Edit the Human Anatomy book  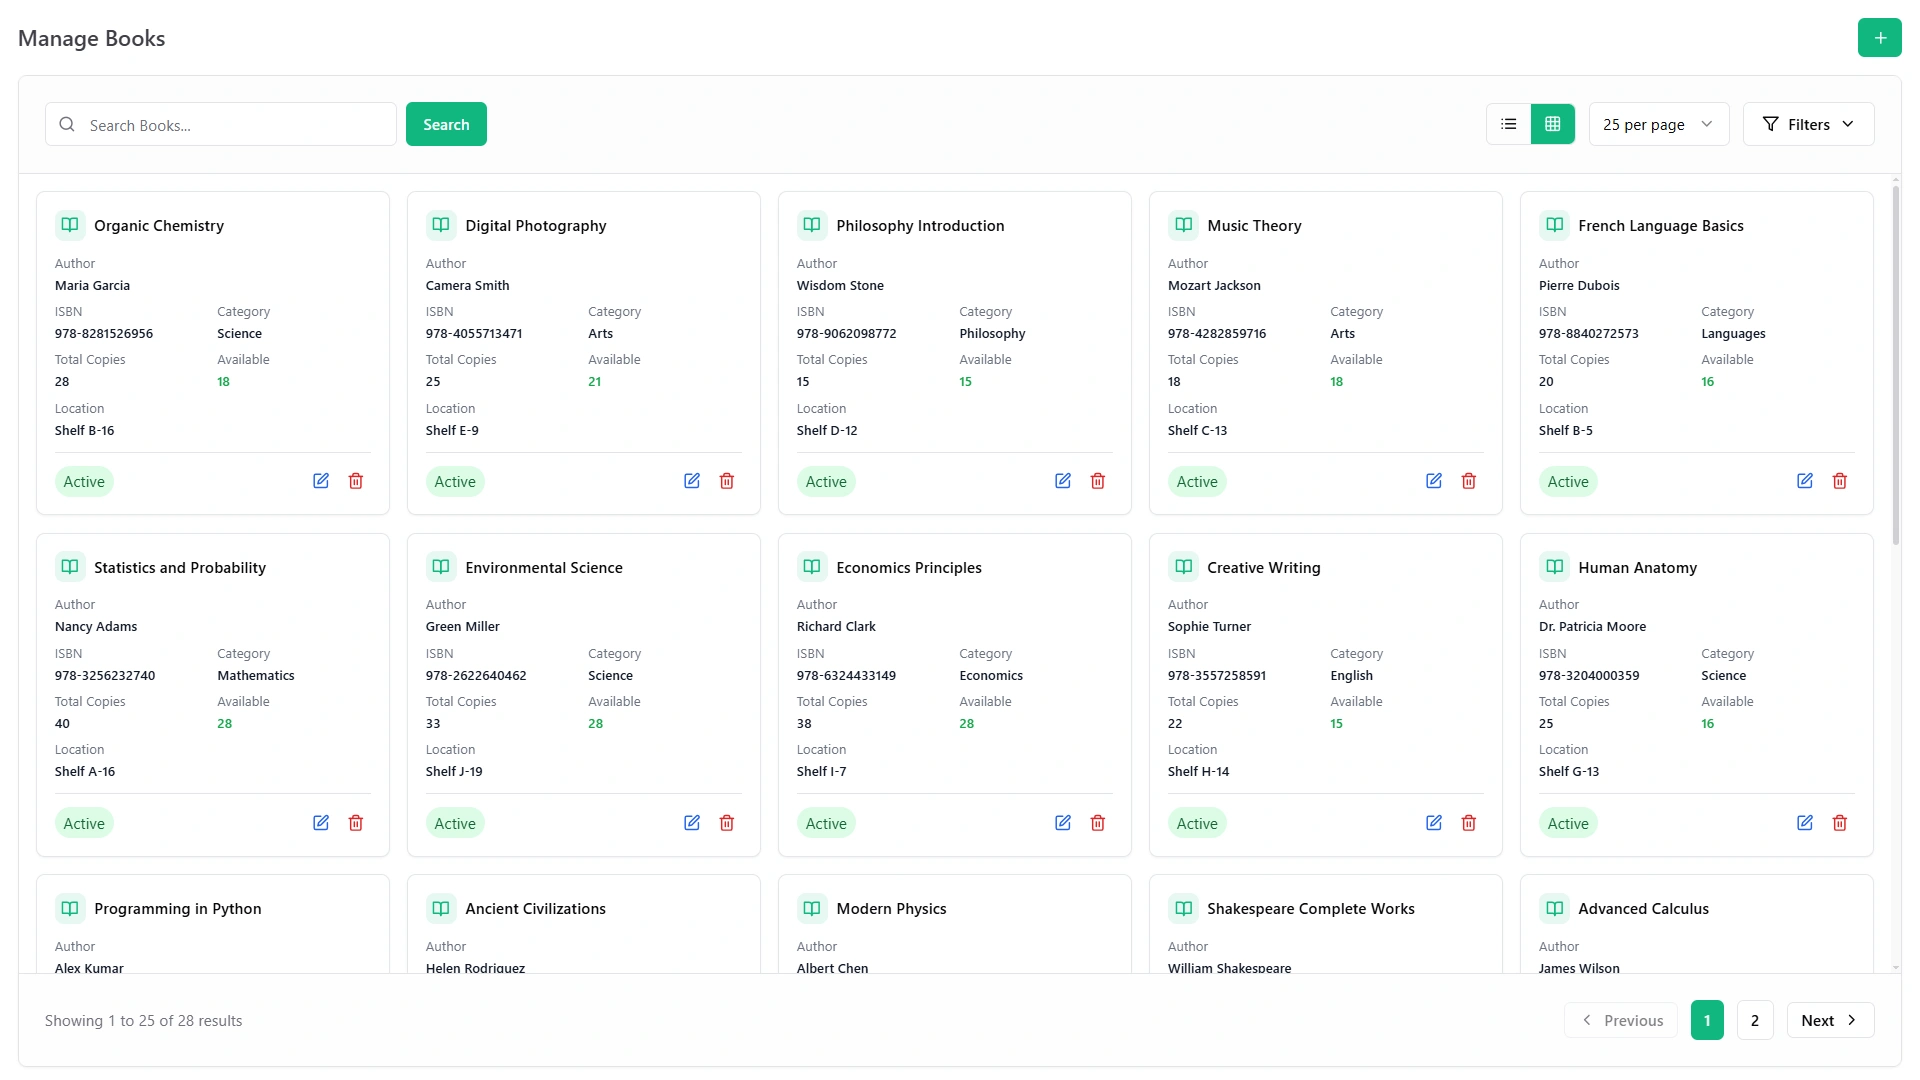point(1805,823)
